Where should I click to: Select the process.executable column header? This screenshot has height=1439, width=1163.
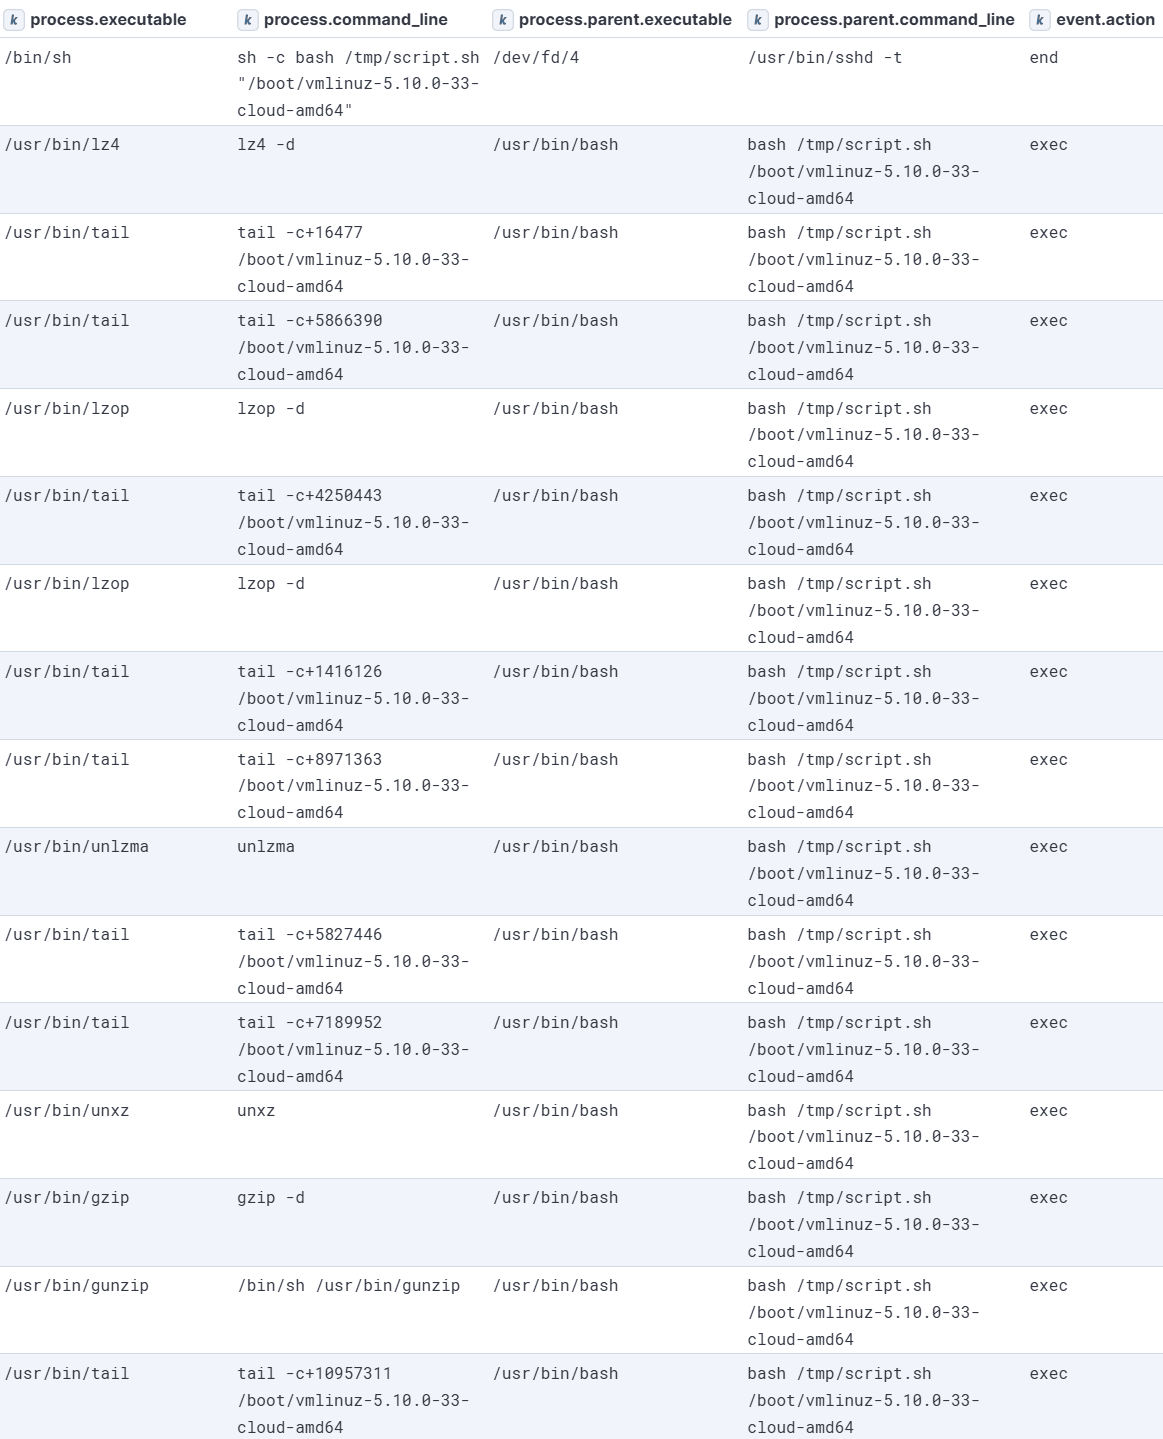pyautogui.click(x=108, y=19)
